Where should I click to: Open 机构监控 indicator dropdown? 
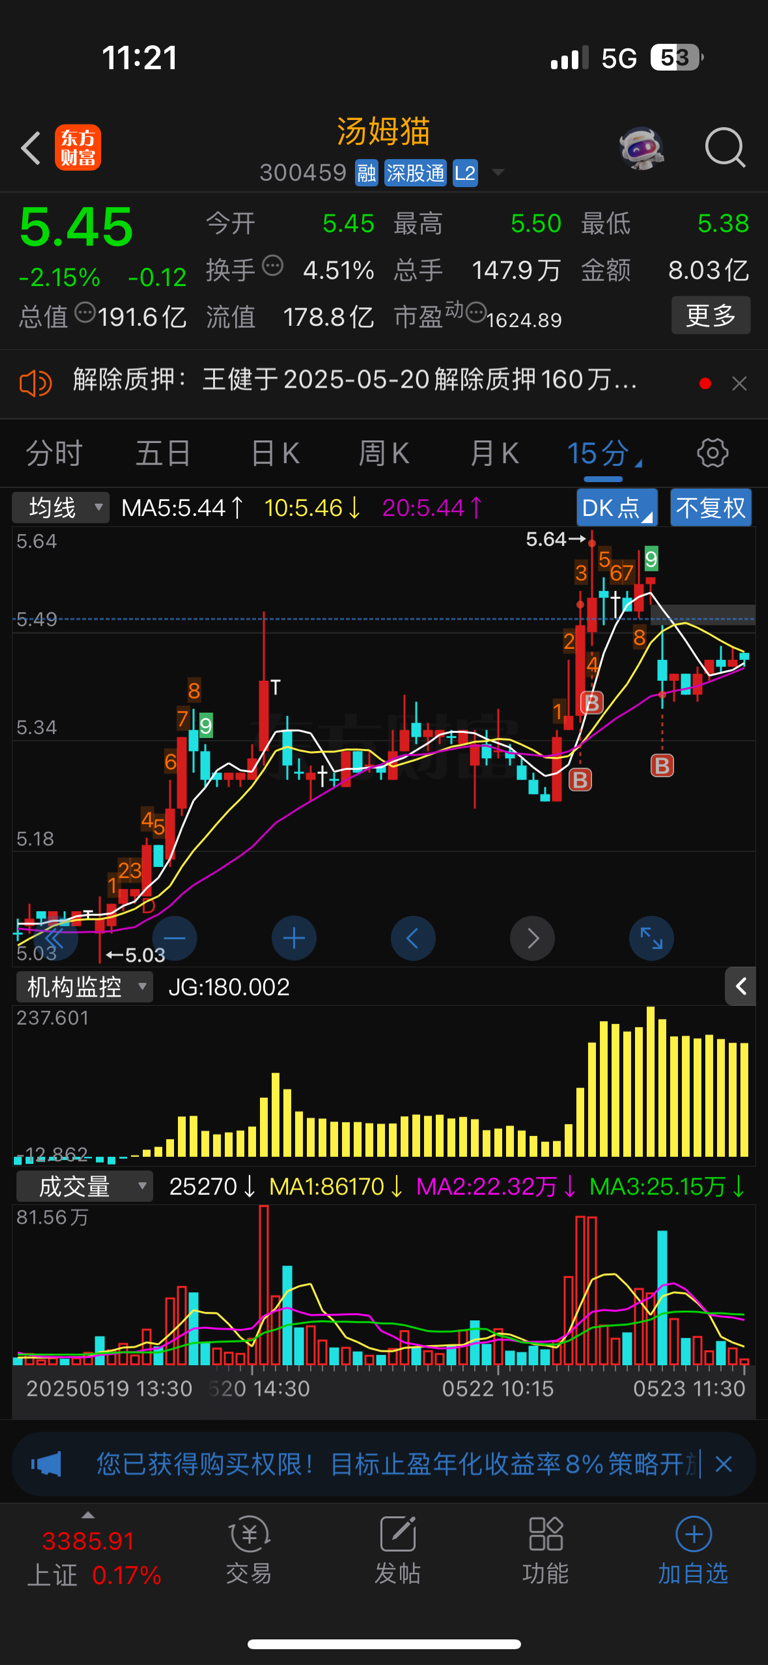pyautogui.click(x=84, y=987)
